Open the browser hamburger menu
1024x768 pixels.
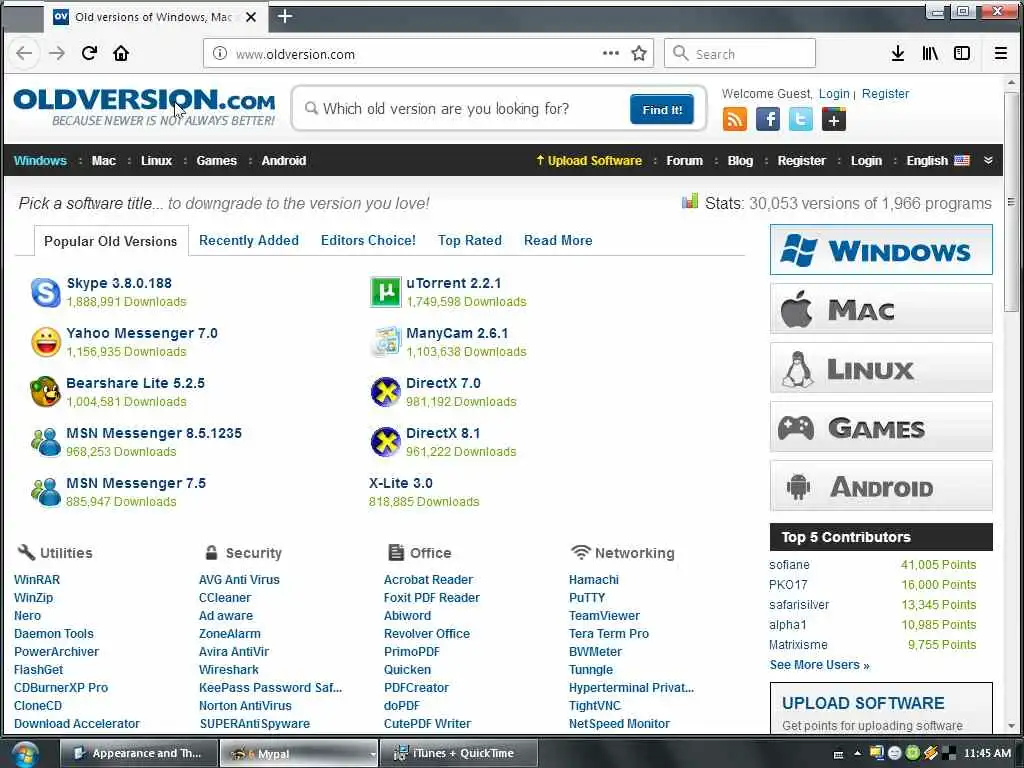click(x=1000, y=54)
